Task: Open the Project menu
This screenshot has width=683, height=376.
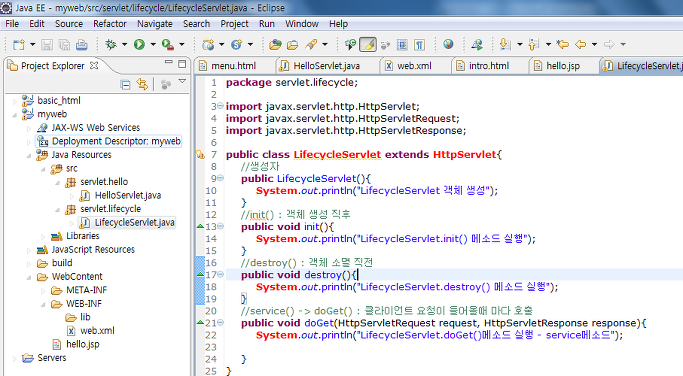Action: [x=234, y=24]
